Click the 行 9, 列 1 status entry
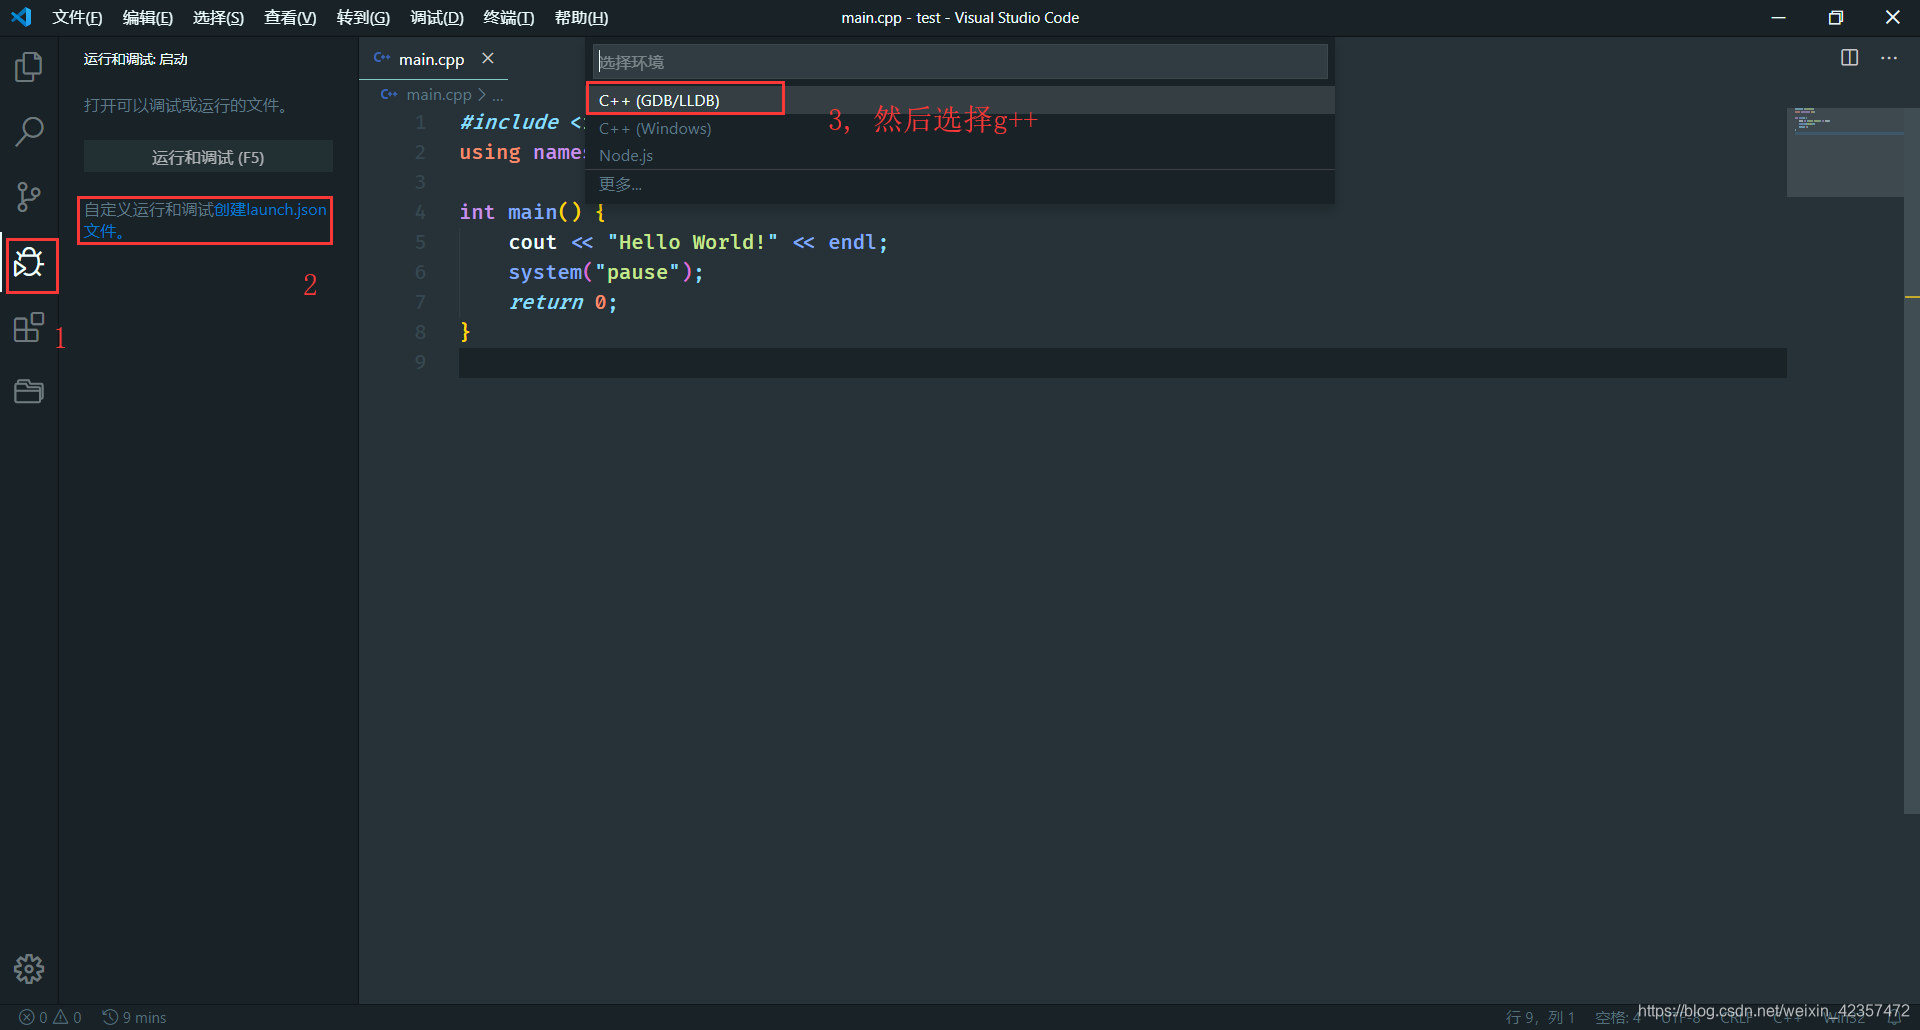The image size is (1920, 1030). click(1540, 1017)
